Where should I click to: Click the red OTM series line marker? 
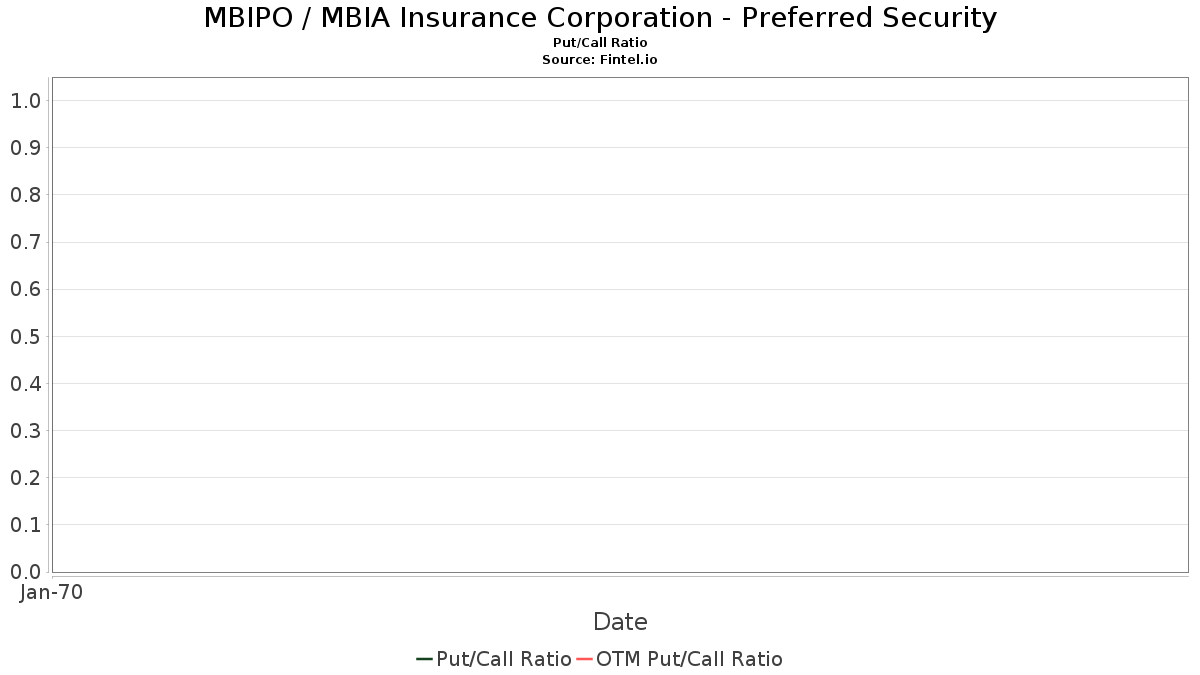click(585, 659)
